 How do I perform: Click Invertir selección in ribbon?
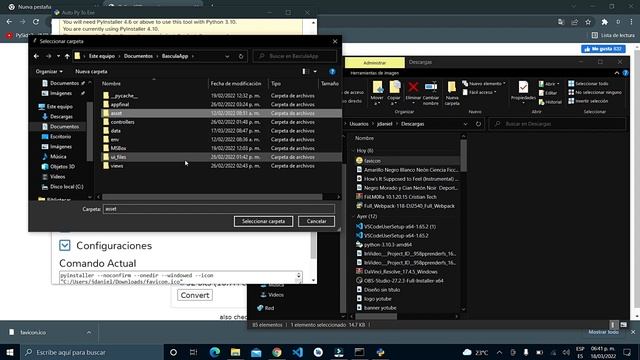[588, 101]
